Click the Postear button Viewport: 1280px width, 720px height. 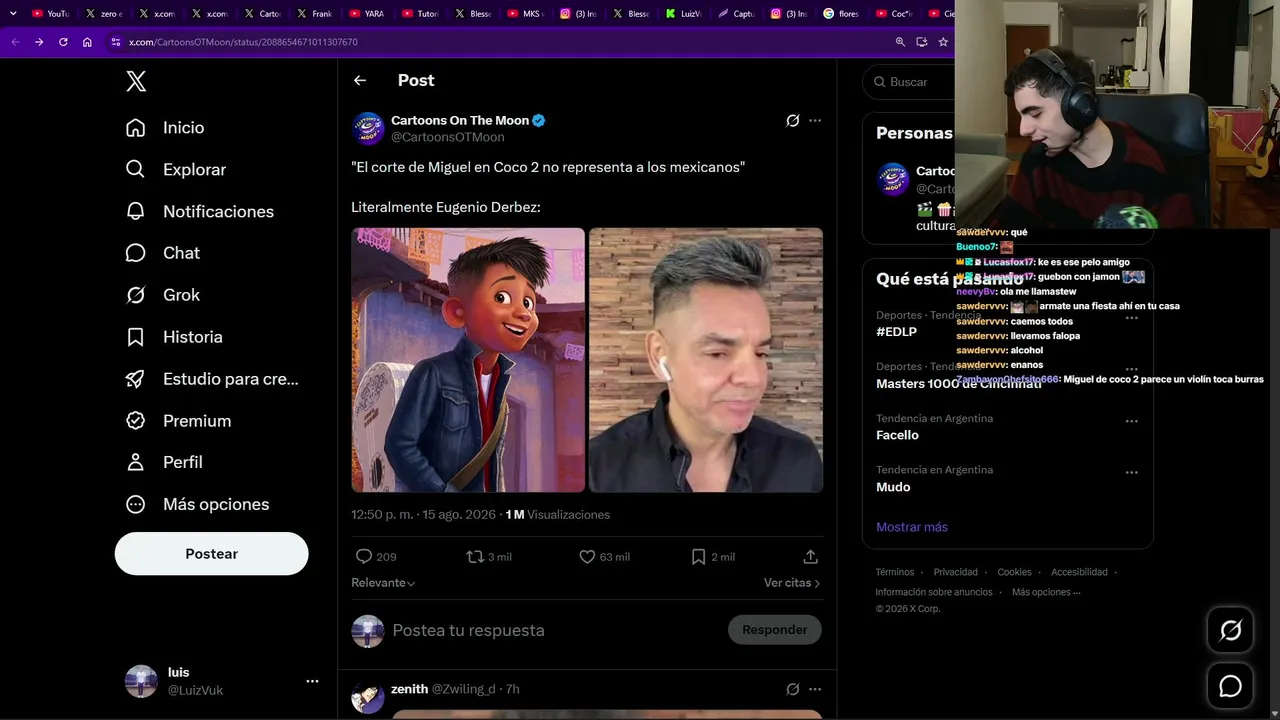click(x=211, y=554)
